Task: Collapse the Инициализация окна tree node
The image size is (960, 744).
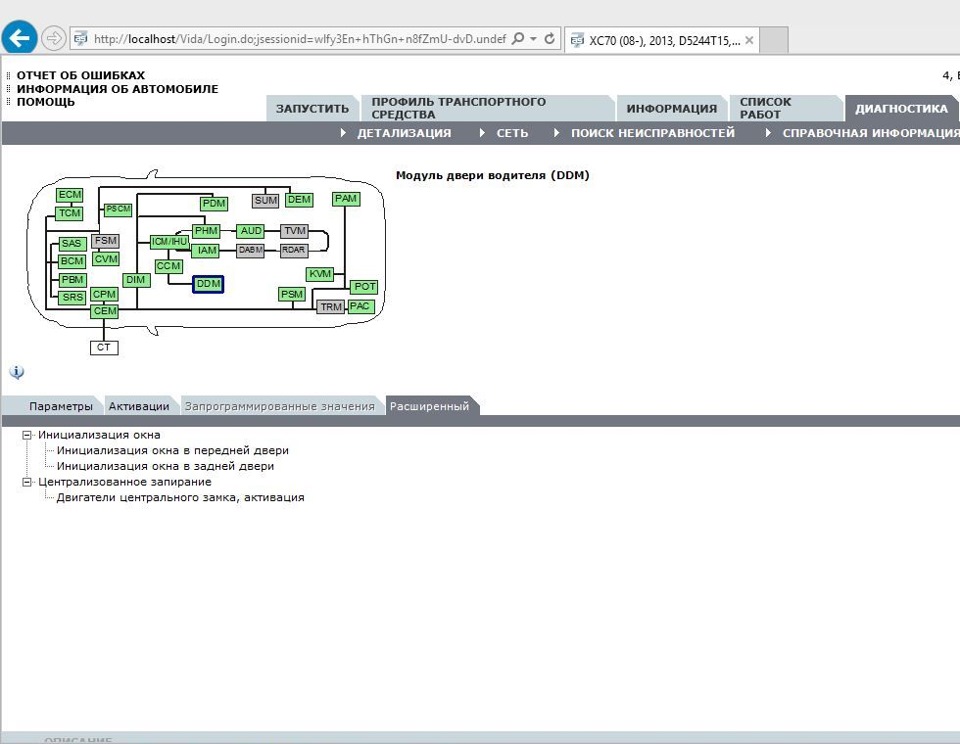Action: [26, 435]
